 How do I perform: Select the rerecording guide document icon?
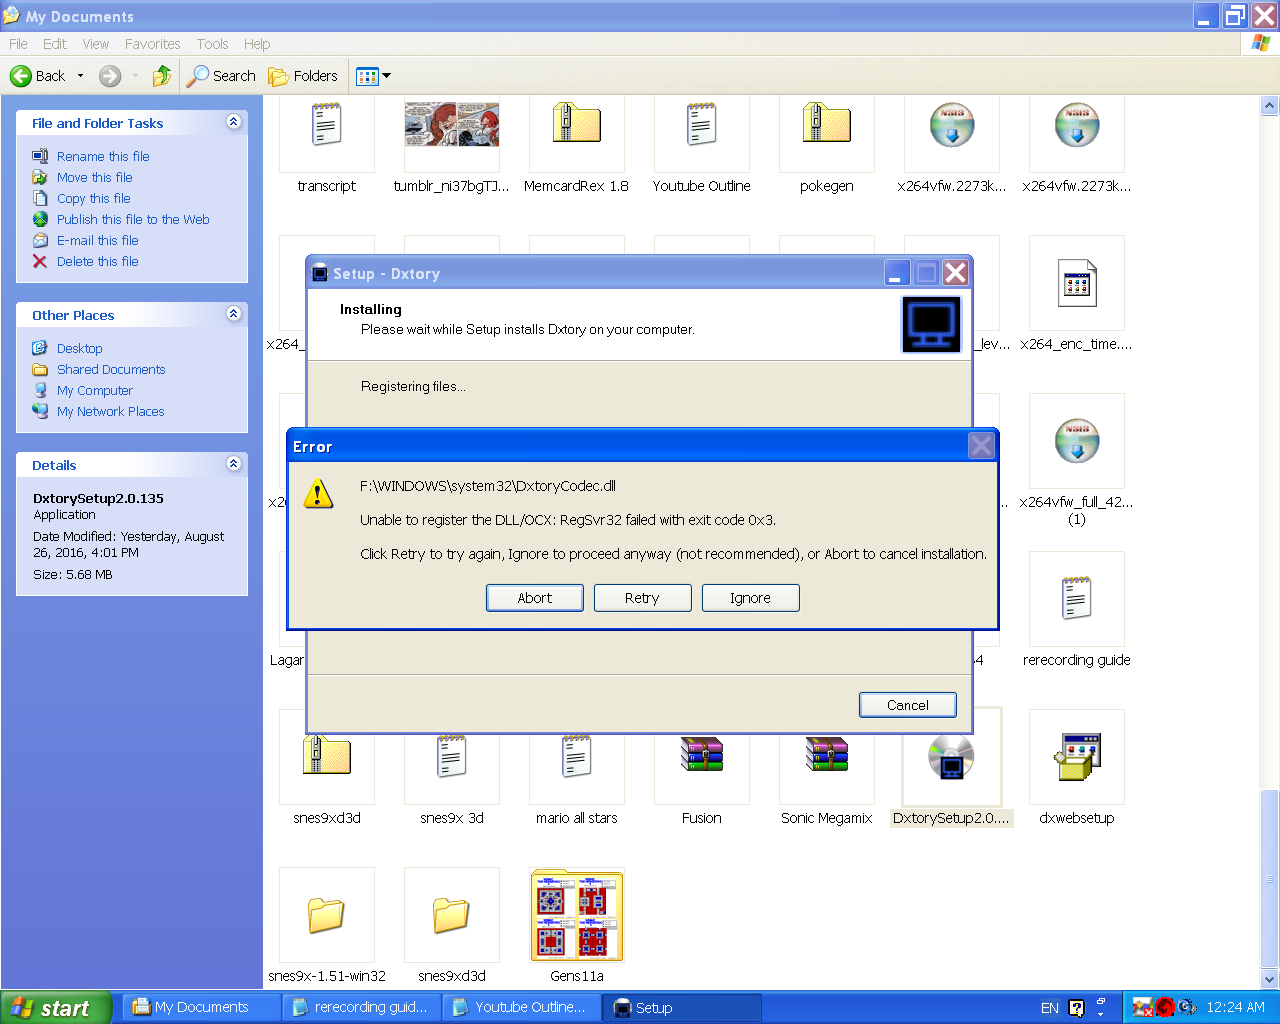click(x=1077, y=600)
